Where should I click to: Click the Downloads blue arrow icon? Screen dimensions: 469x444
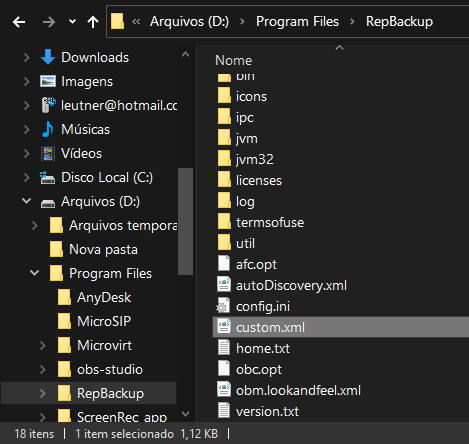point(48,57)
